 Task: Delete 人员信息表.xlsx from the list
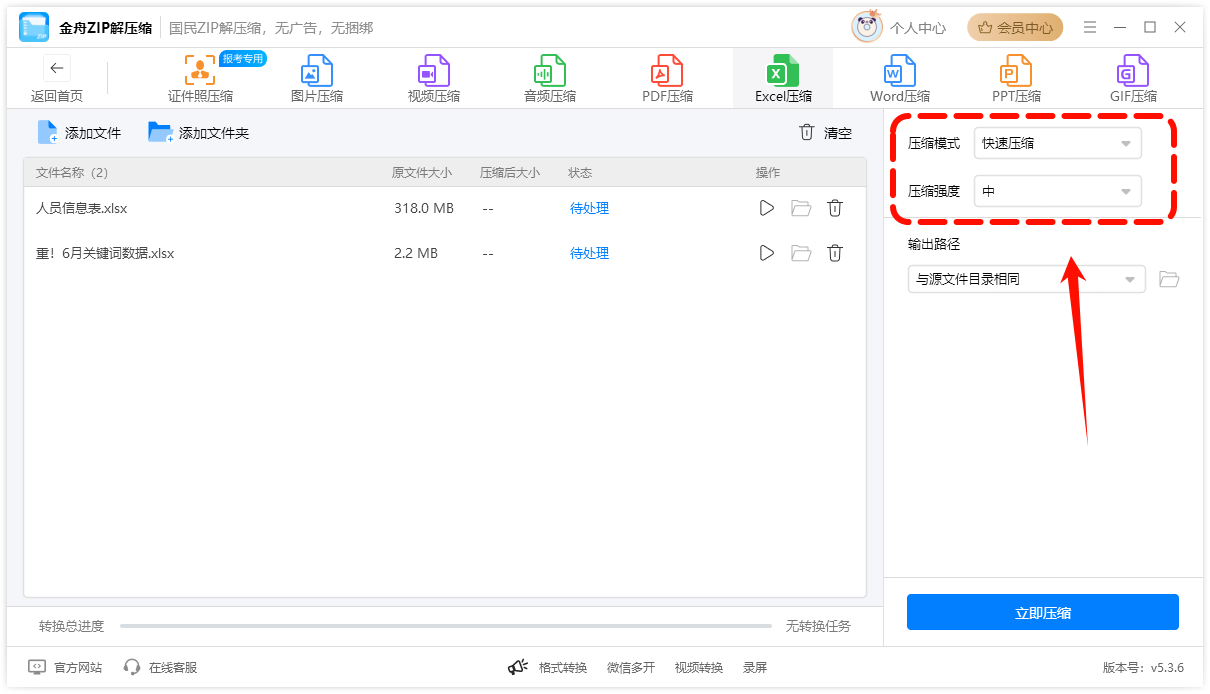(x=835, y=208)
